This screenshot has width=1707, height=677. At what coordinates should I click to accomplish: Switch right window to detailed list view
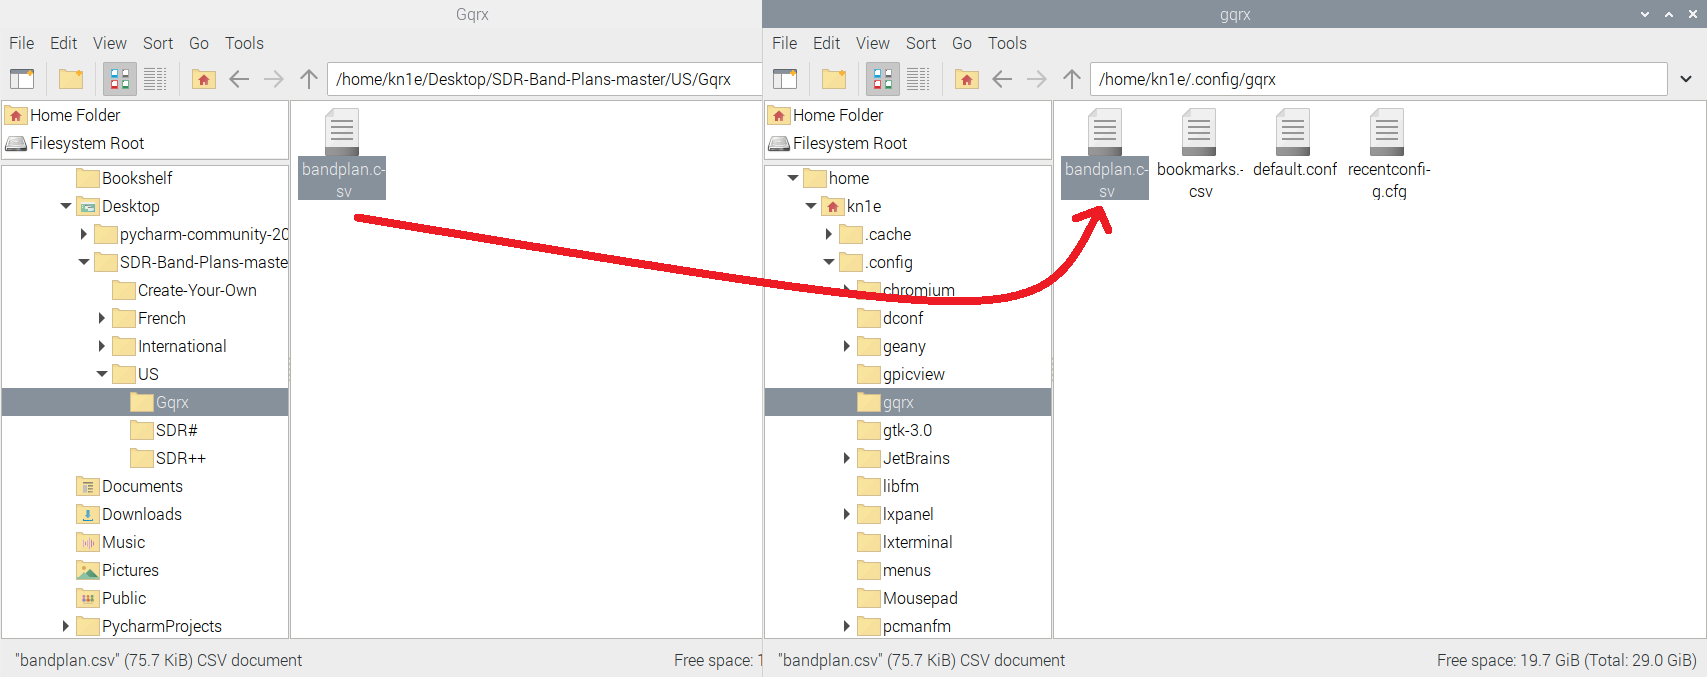pyautogui.click(x=918, y=79)
